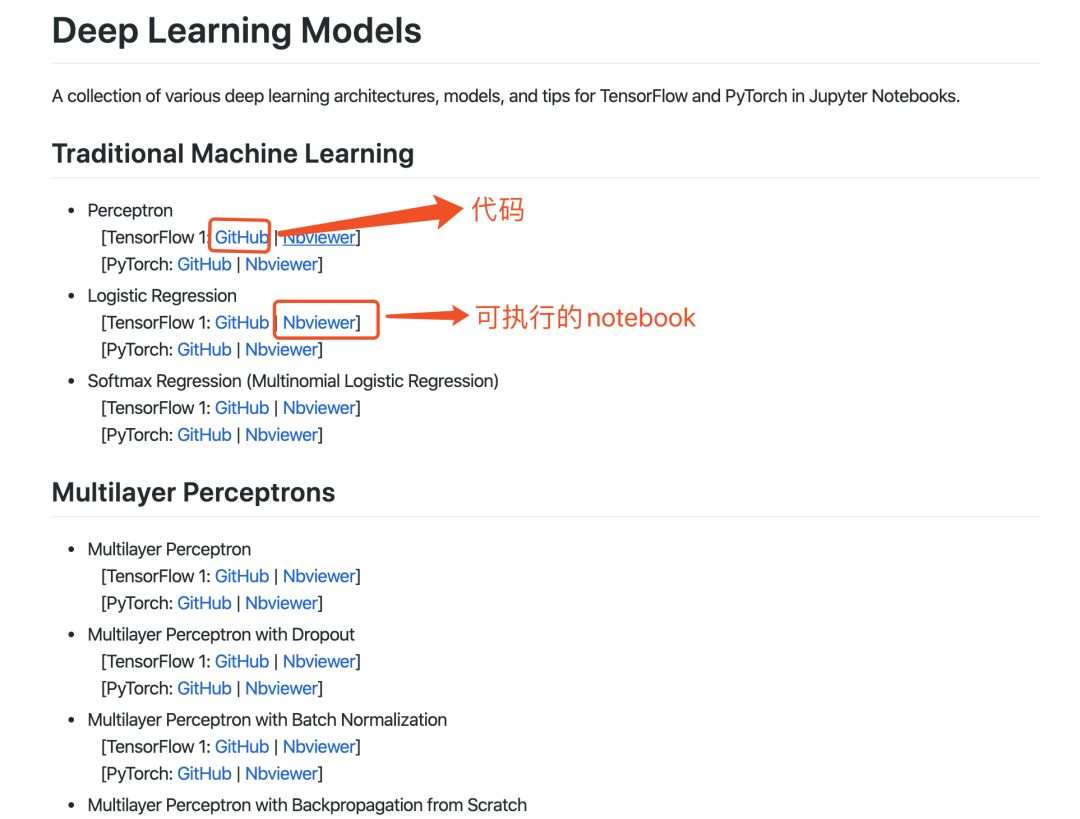Viewport: 1080px width, 819px height.
Task: Open Logistic Regression TensorFlow 1 GitHub link
Action: (x=242, y=323)
